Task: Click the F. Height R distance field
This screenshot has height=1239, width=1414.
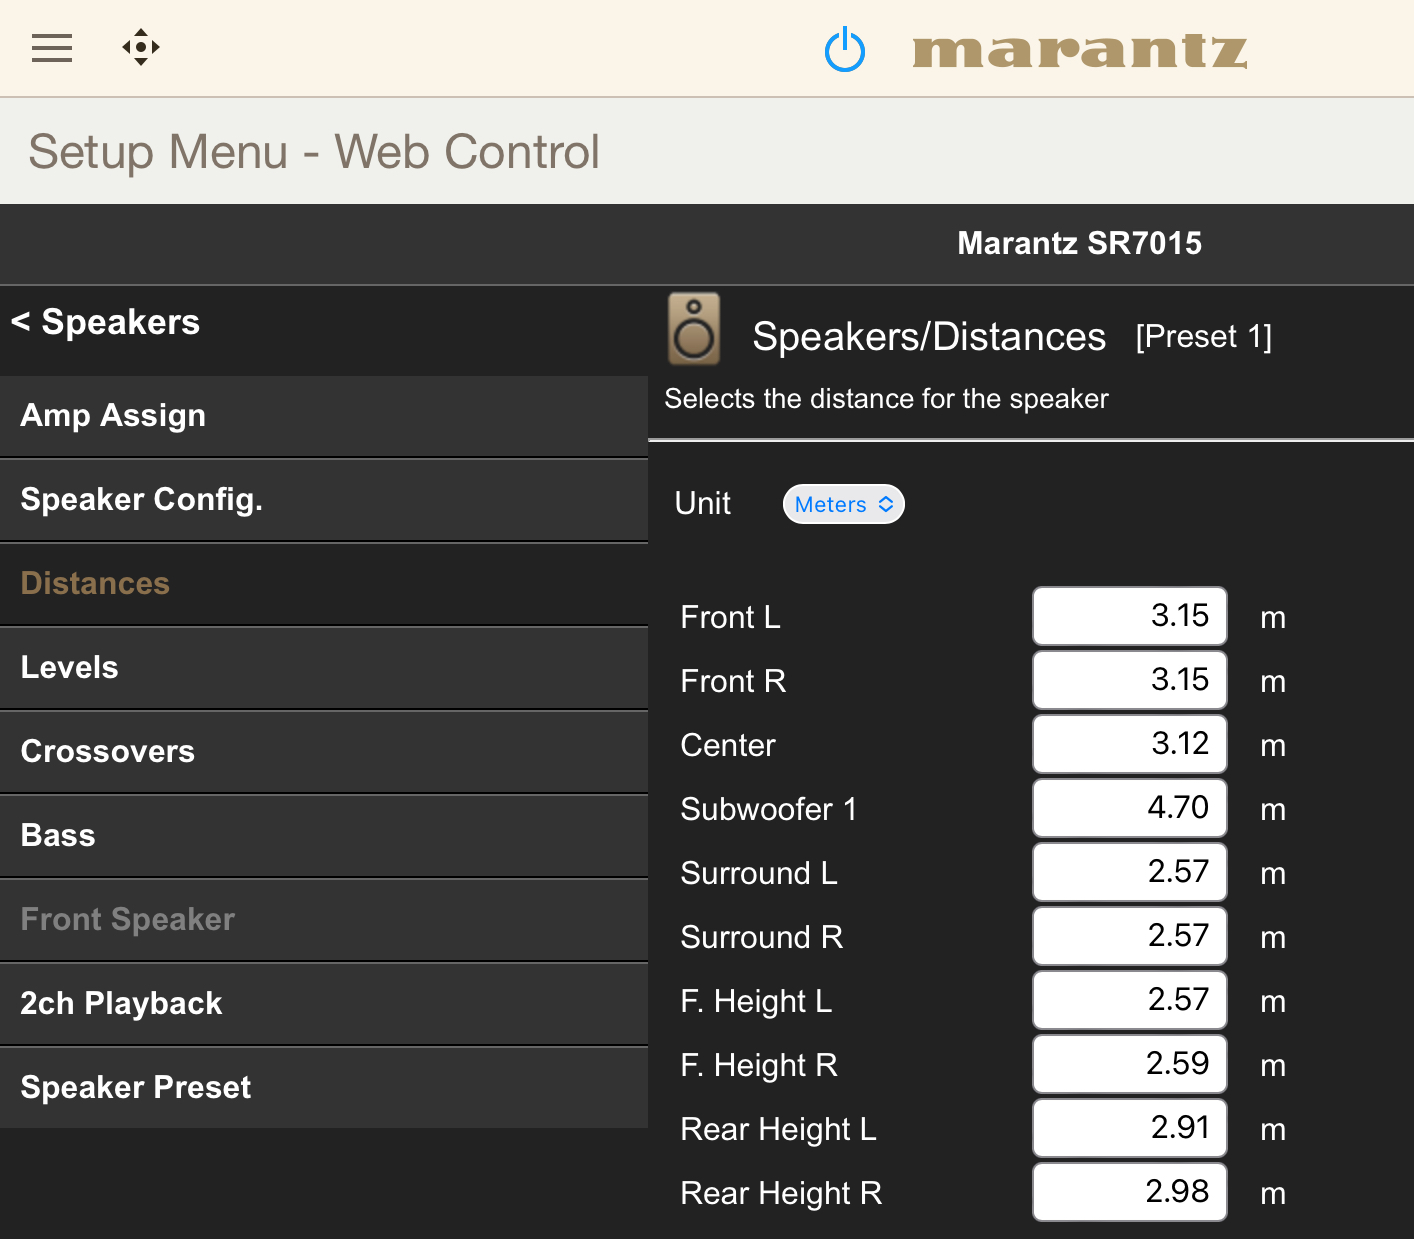Action: click(x=1130, y=1064)
